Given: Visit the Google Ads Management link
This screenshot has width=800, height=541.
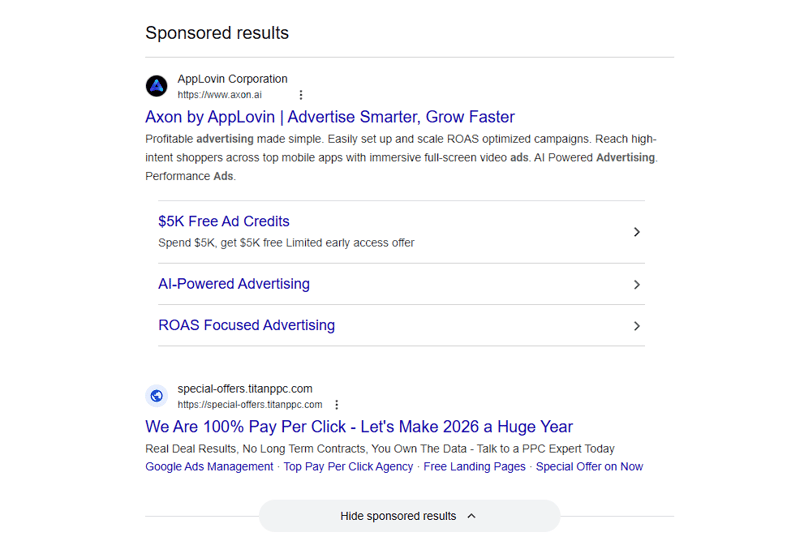Looking at the screenshot, I should [x=209, y=467].
